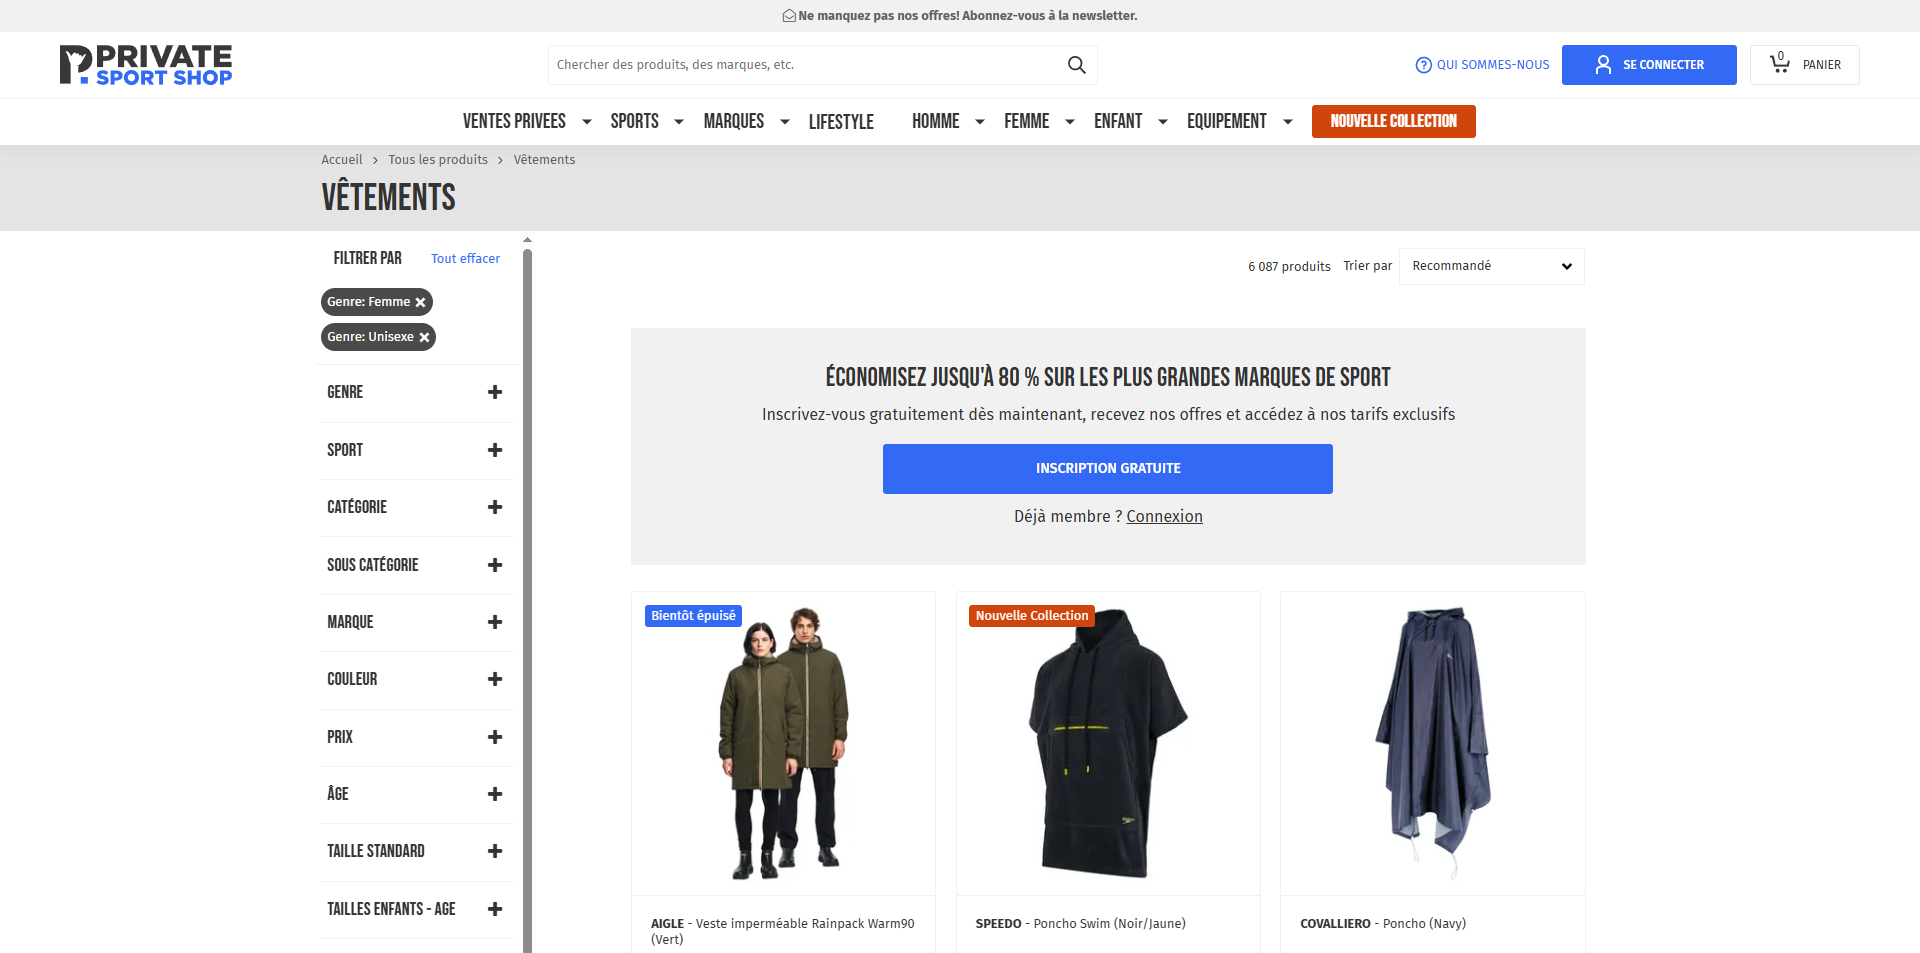Expand the Couleur filter section
The width and height of the screenshot is (1920, 953).
[415, 679]
